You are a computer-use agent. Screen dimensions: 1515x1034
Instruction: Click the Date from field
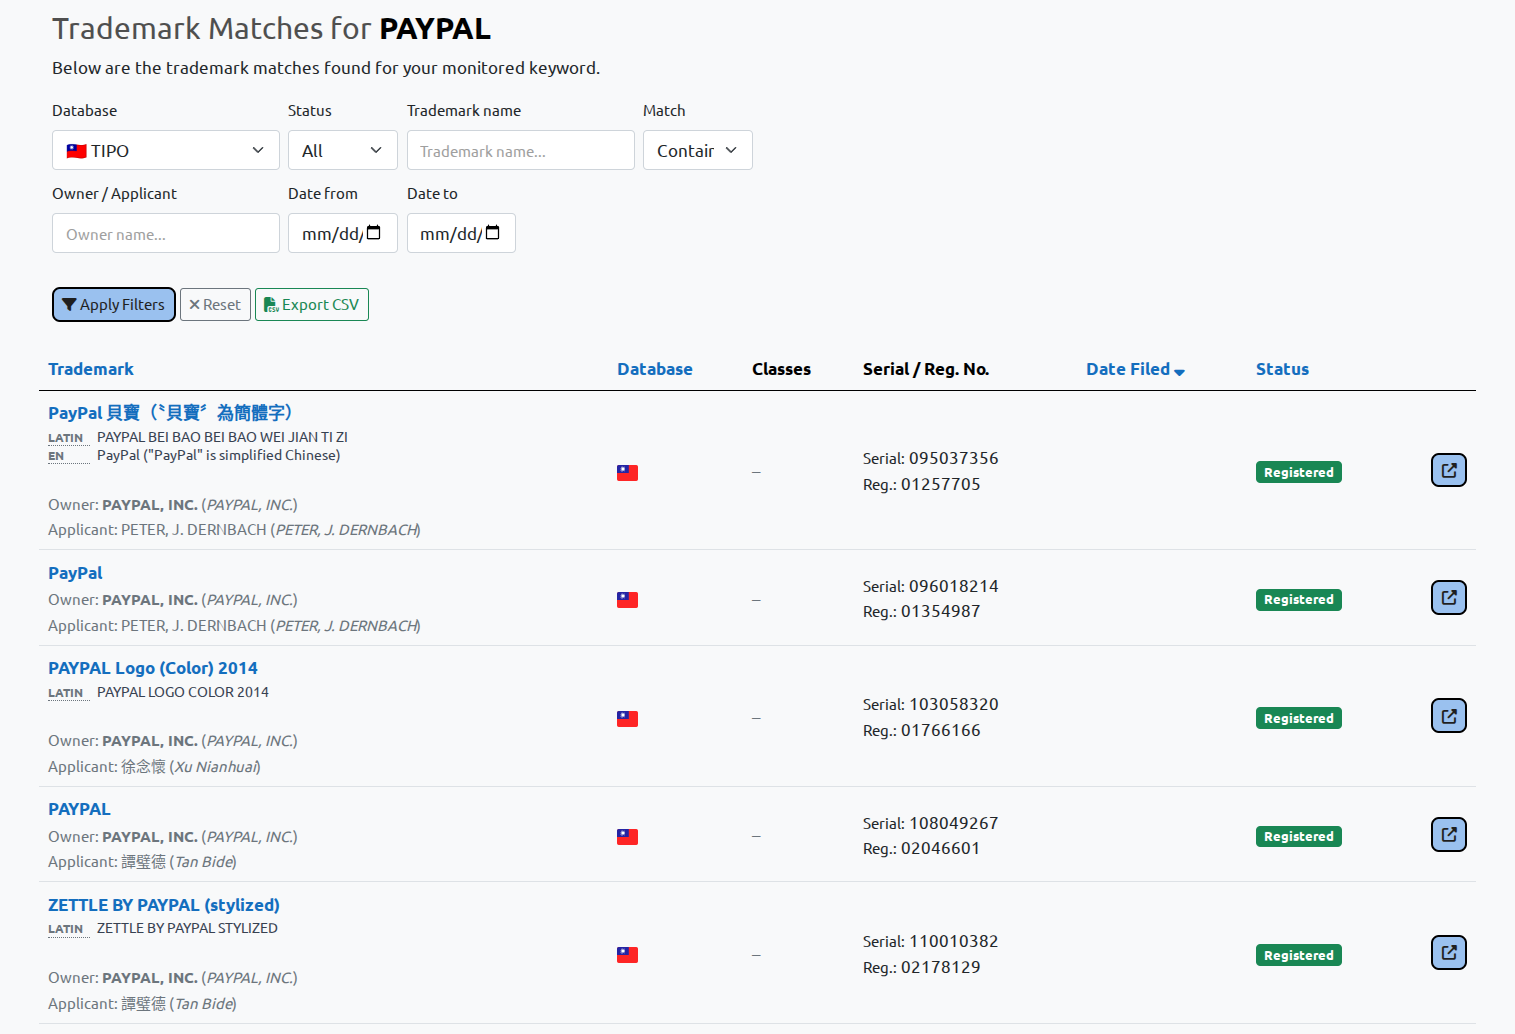342,233
